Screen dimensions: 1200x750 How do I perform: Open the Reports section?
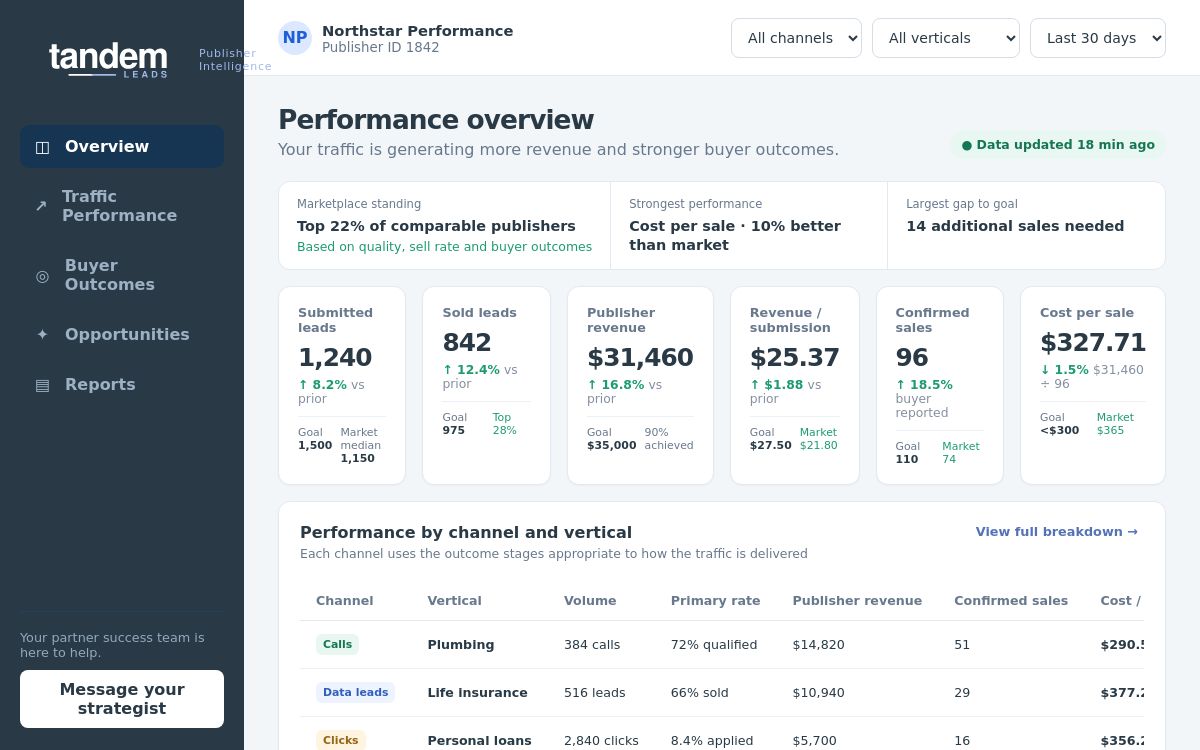(122, 384)
